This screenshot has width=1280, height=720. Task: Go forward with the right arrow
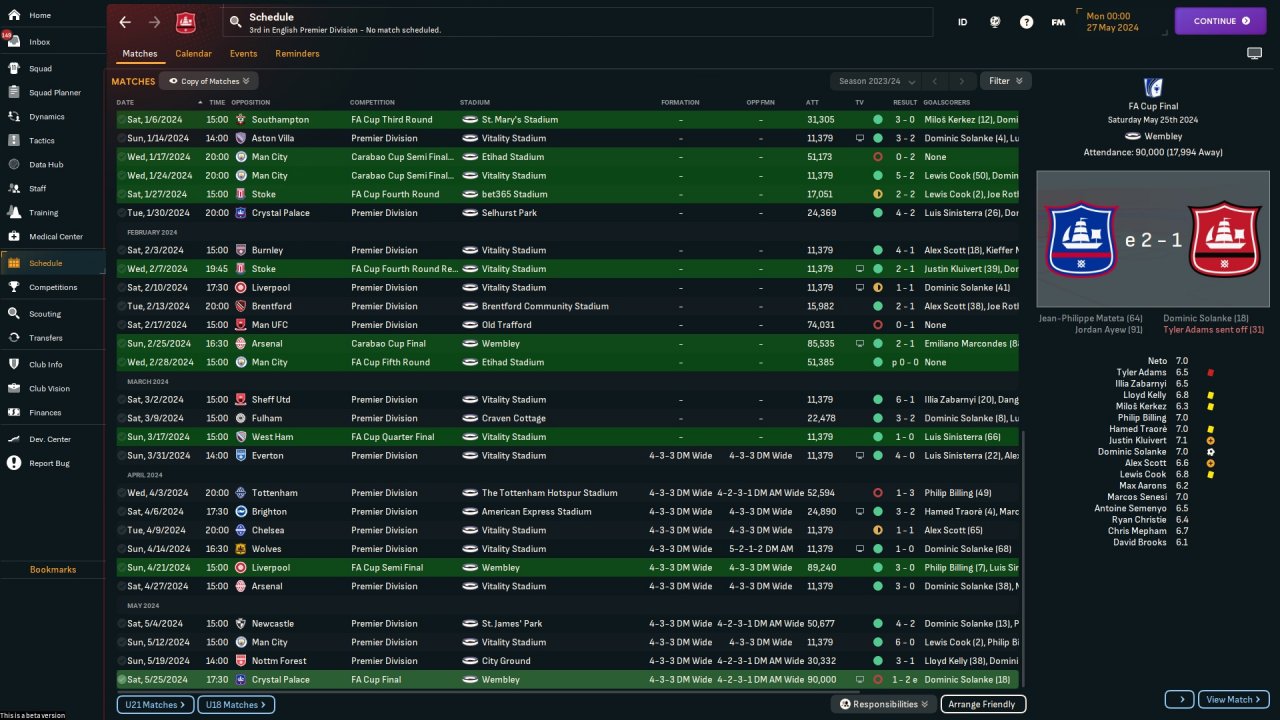[x=154, y=22]
